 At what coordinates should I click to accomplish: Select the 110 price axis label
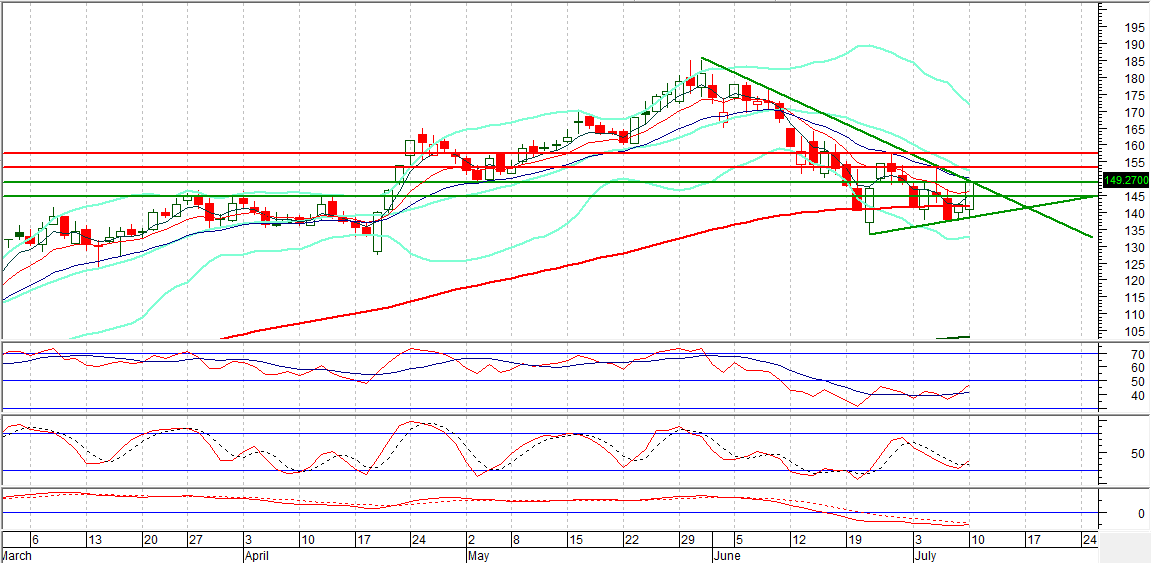point(1135,315)
